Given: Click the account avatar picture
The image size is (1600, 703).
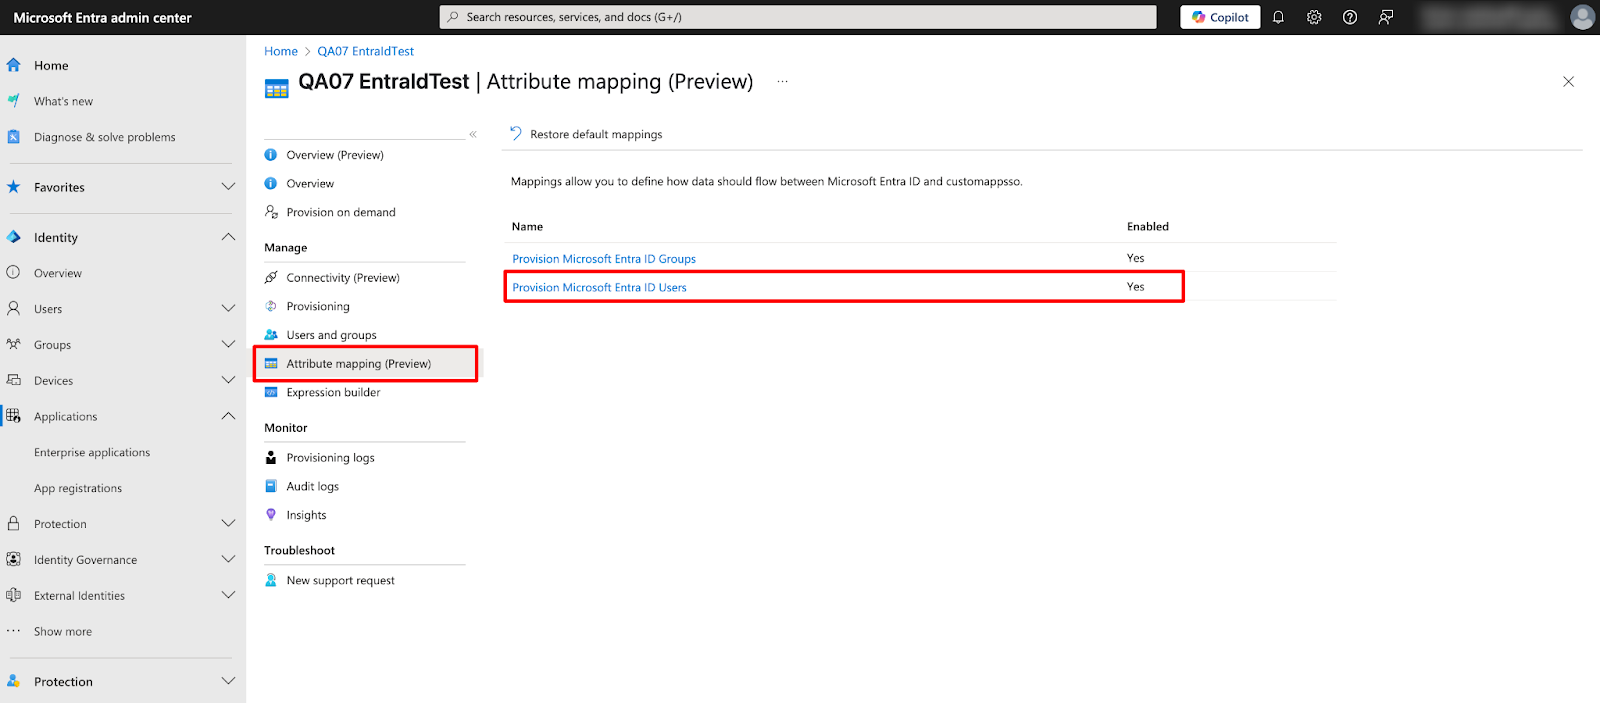Looking at the screenshot, I should (x=1582, y=17).
